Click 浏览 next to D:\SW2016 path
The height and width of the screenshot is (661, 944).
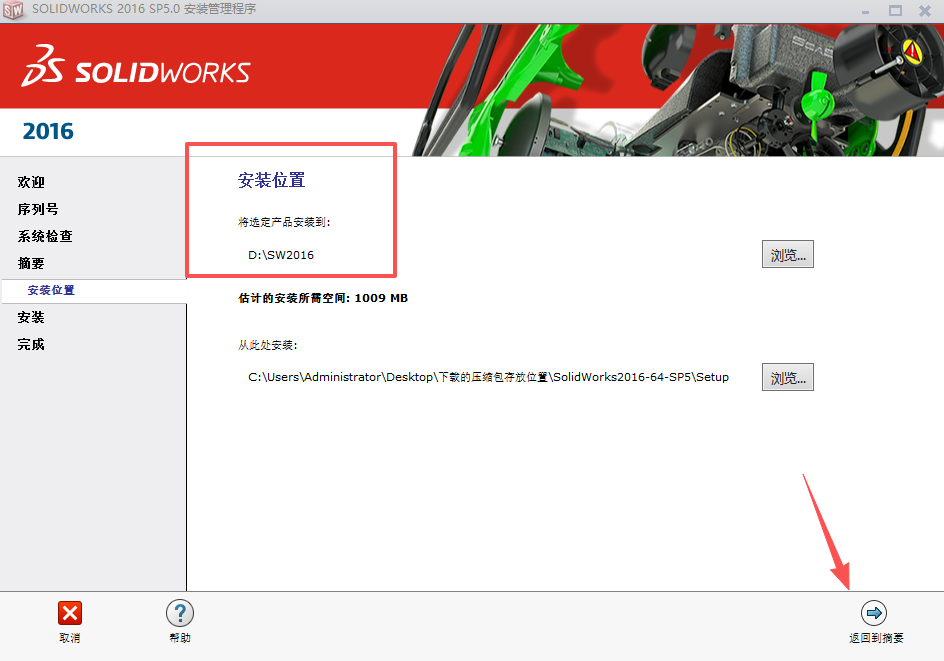(x=787, y=254)
